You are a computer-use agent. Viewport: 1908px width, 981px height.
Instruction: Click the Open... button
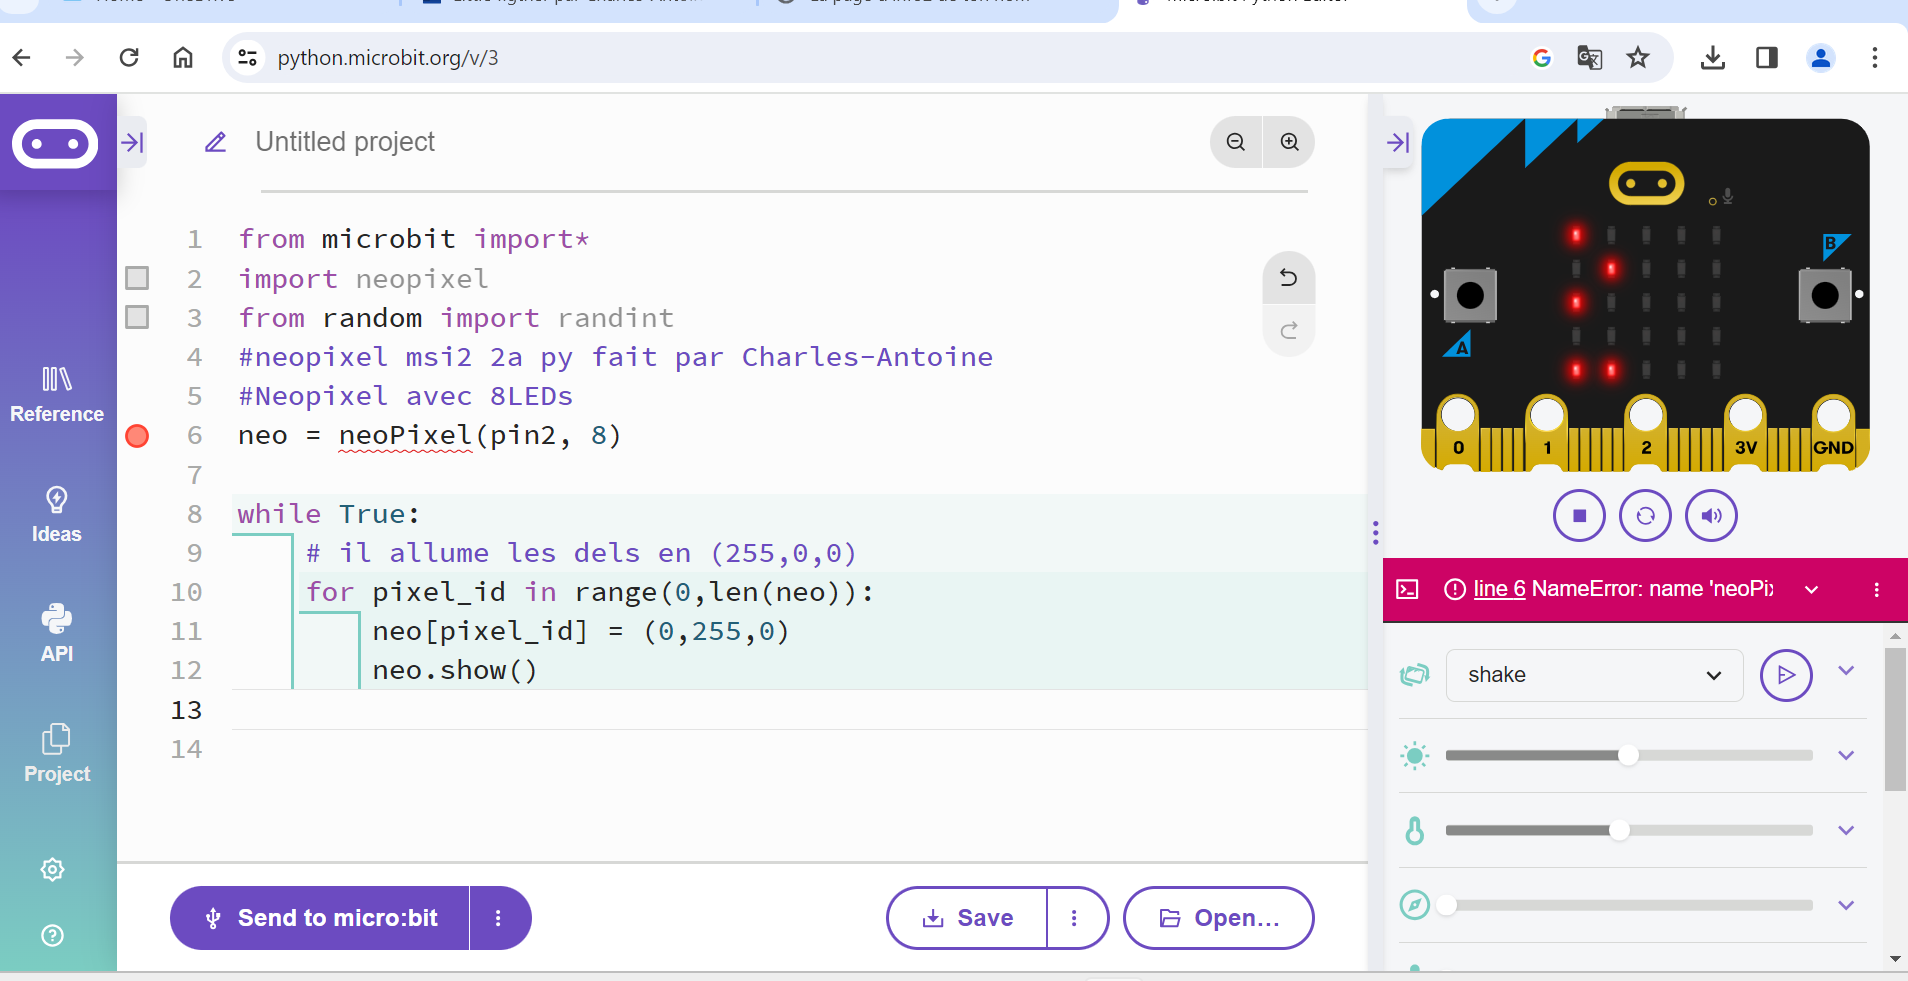pos(1218,918)
